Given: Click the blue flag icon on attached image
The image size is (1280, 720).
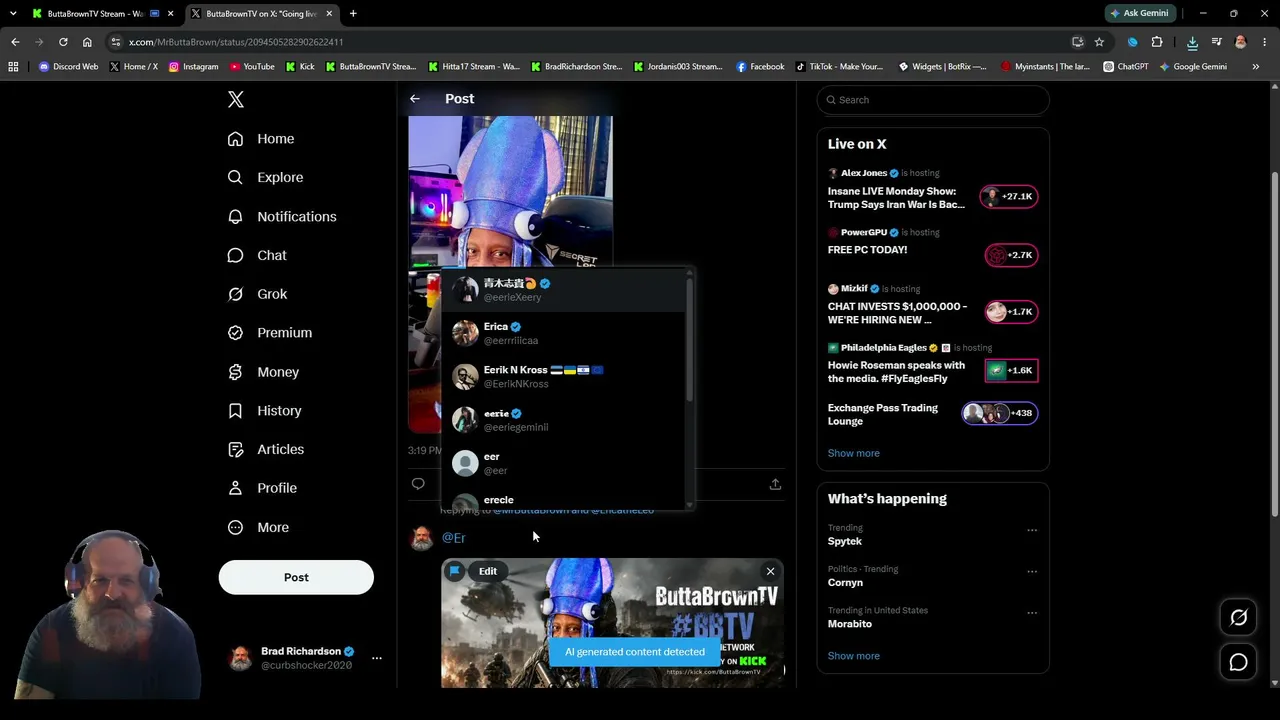Looking at the screenshot, I should point(455,571).
